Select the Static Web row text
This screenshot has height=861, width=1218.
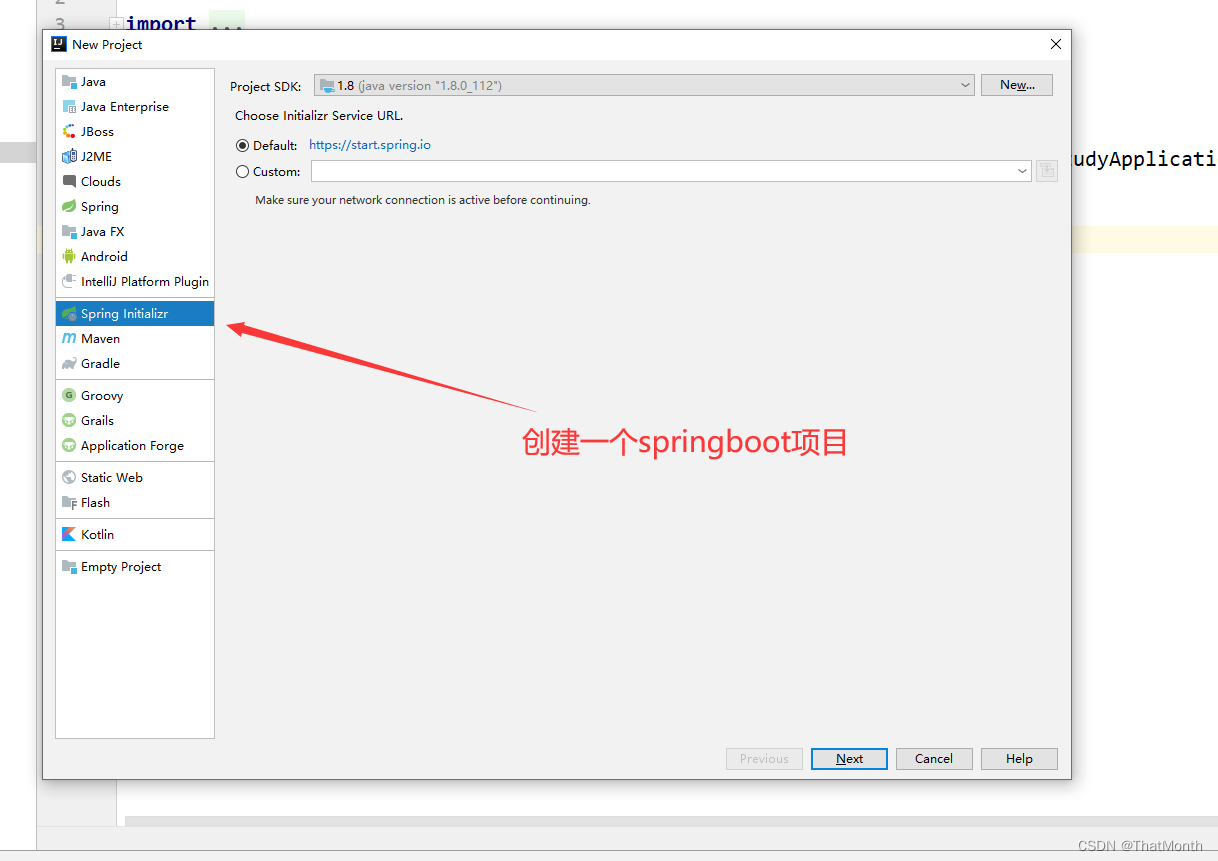point(112,478)
